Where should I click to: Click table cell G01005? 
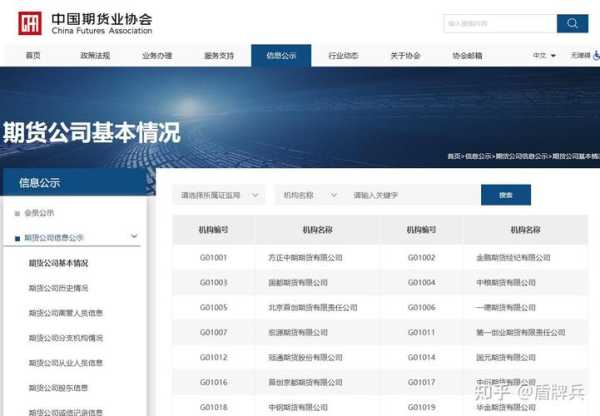click(x=214, y=307)
